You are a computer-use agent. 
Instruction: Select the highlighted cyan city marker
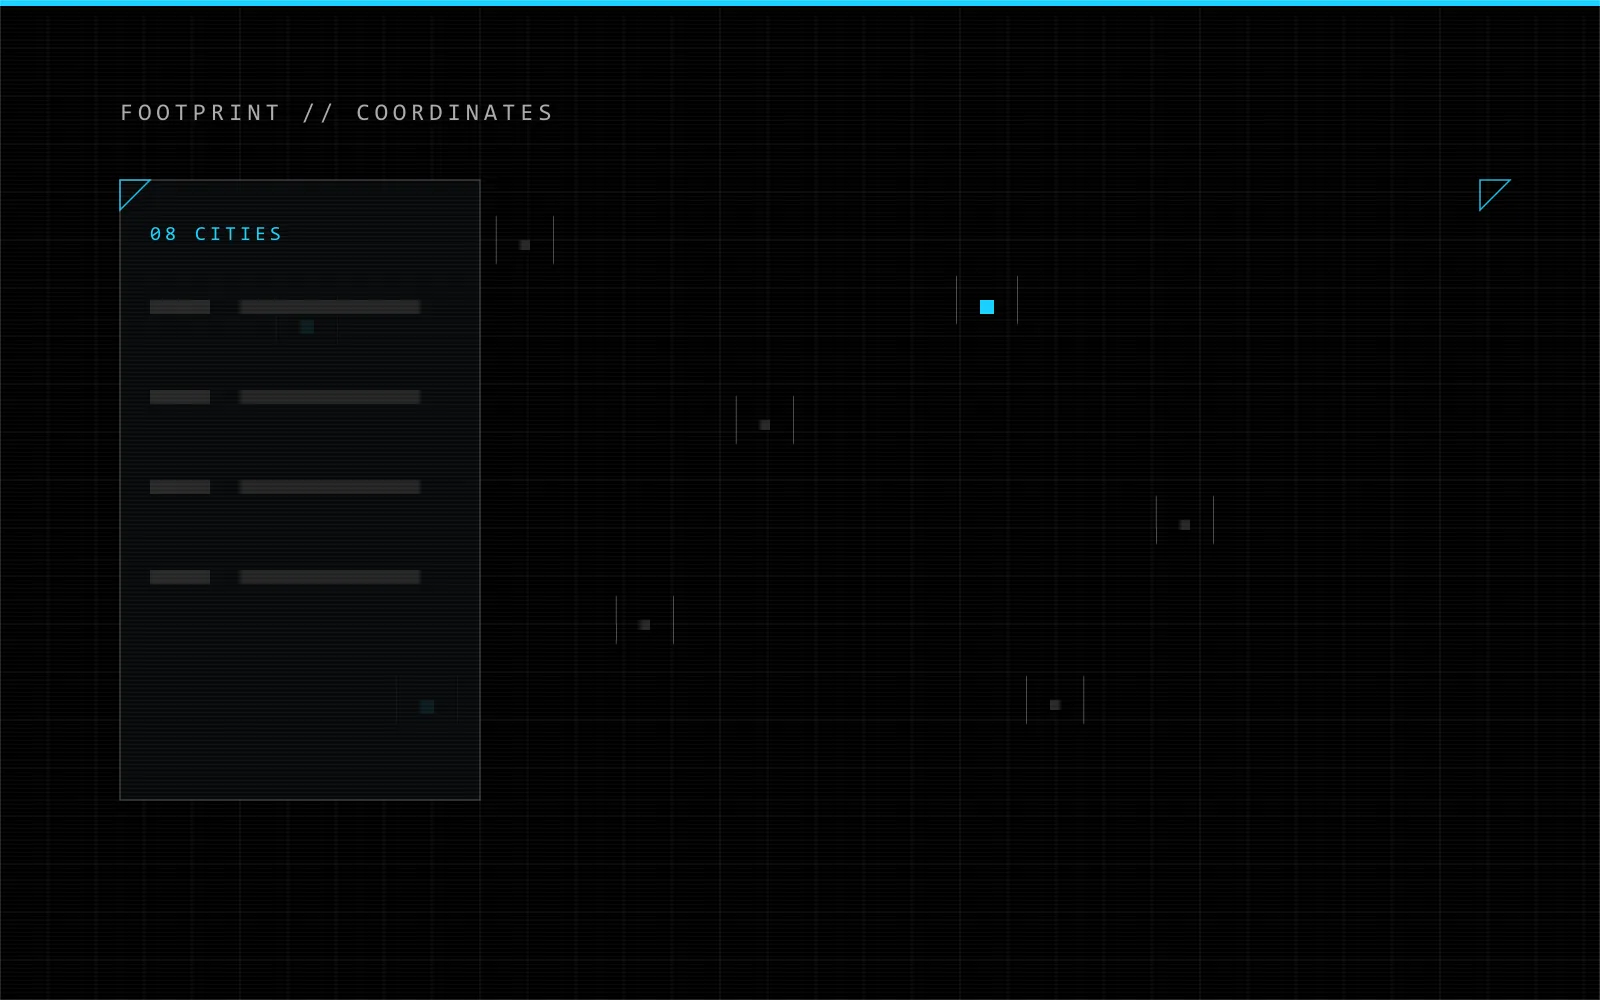[x=987, y=306]
